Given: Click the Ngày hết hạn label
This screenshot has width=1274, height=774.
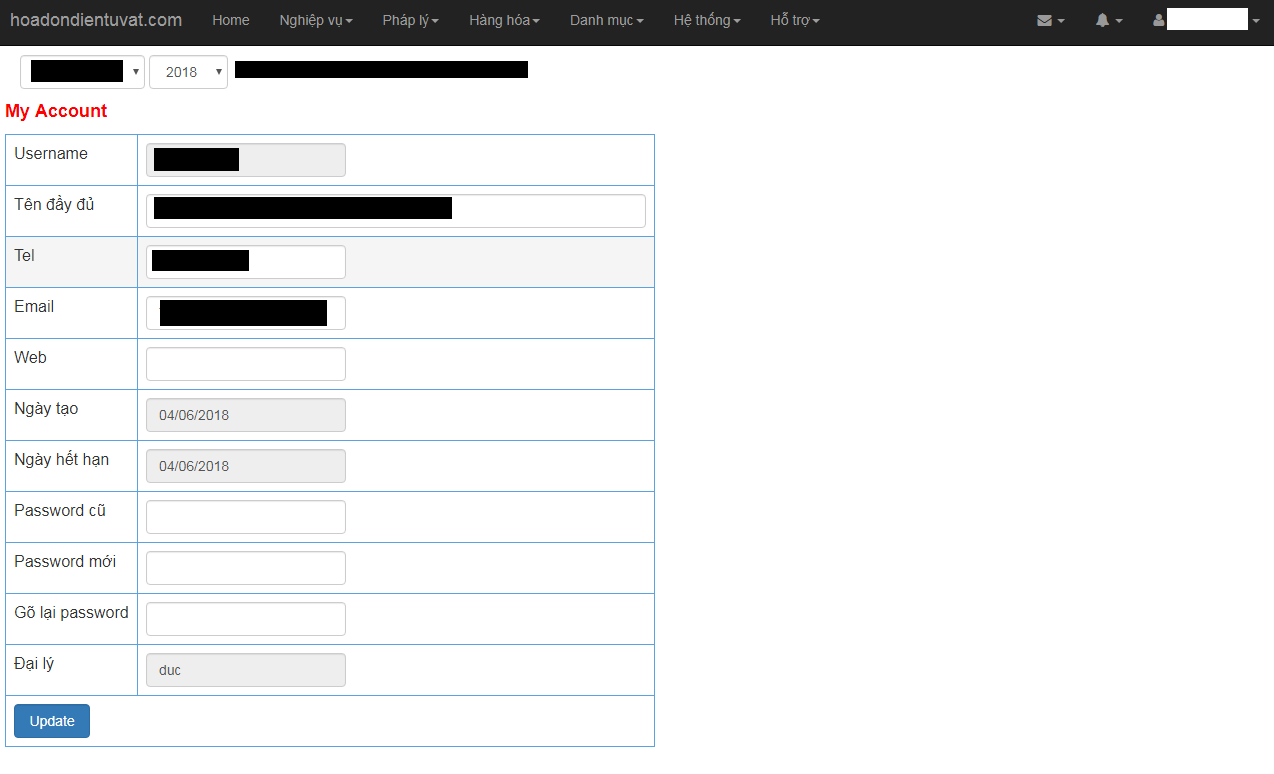Looking at the screenshot, I should [62, 459].
